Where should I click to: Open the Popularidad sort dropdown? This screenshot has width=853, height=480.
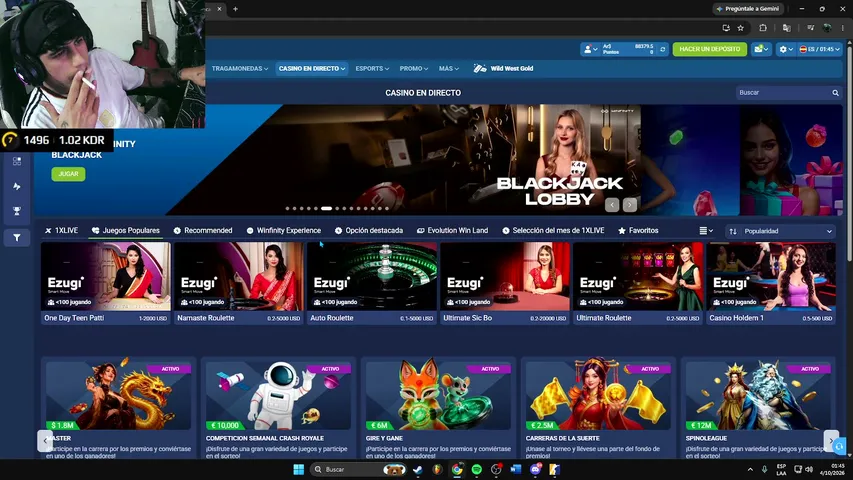click(x=780, y=231)
